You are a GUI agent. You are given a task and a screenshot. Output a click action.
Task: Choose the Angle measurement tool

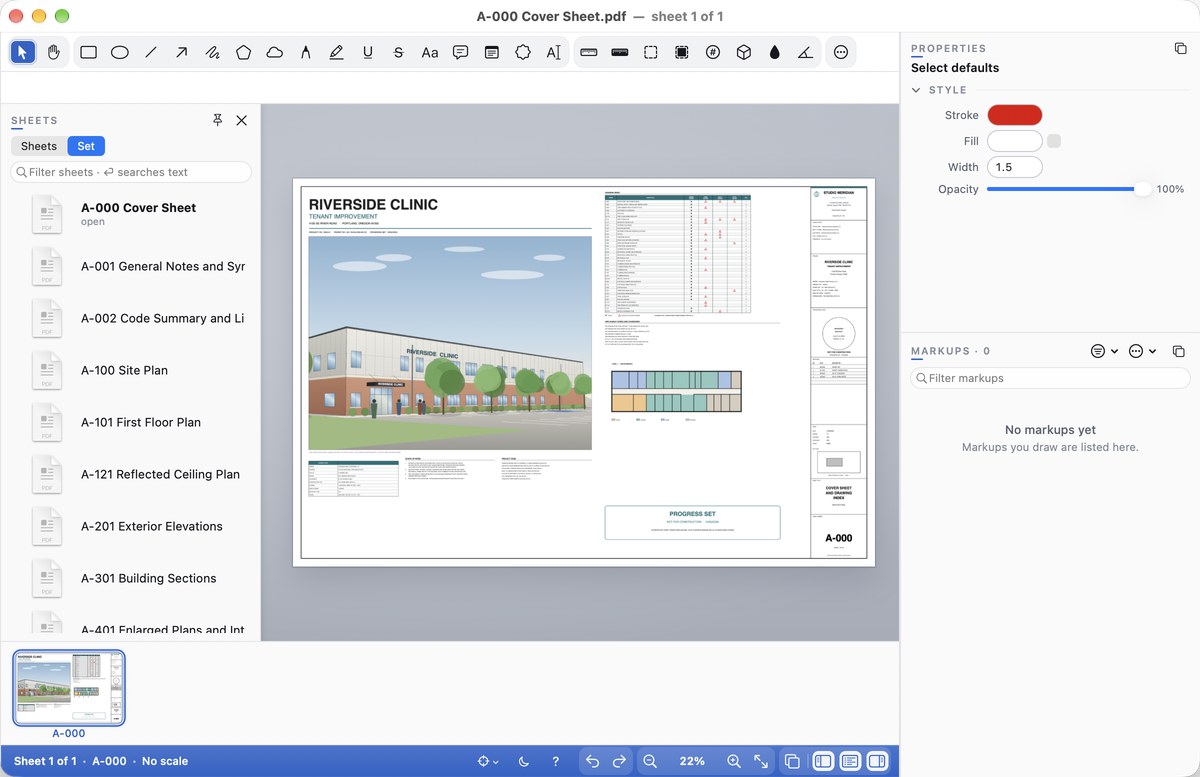click(x=805, y=52)
